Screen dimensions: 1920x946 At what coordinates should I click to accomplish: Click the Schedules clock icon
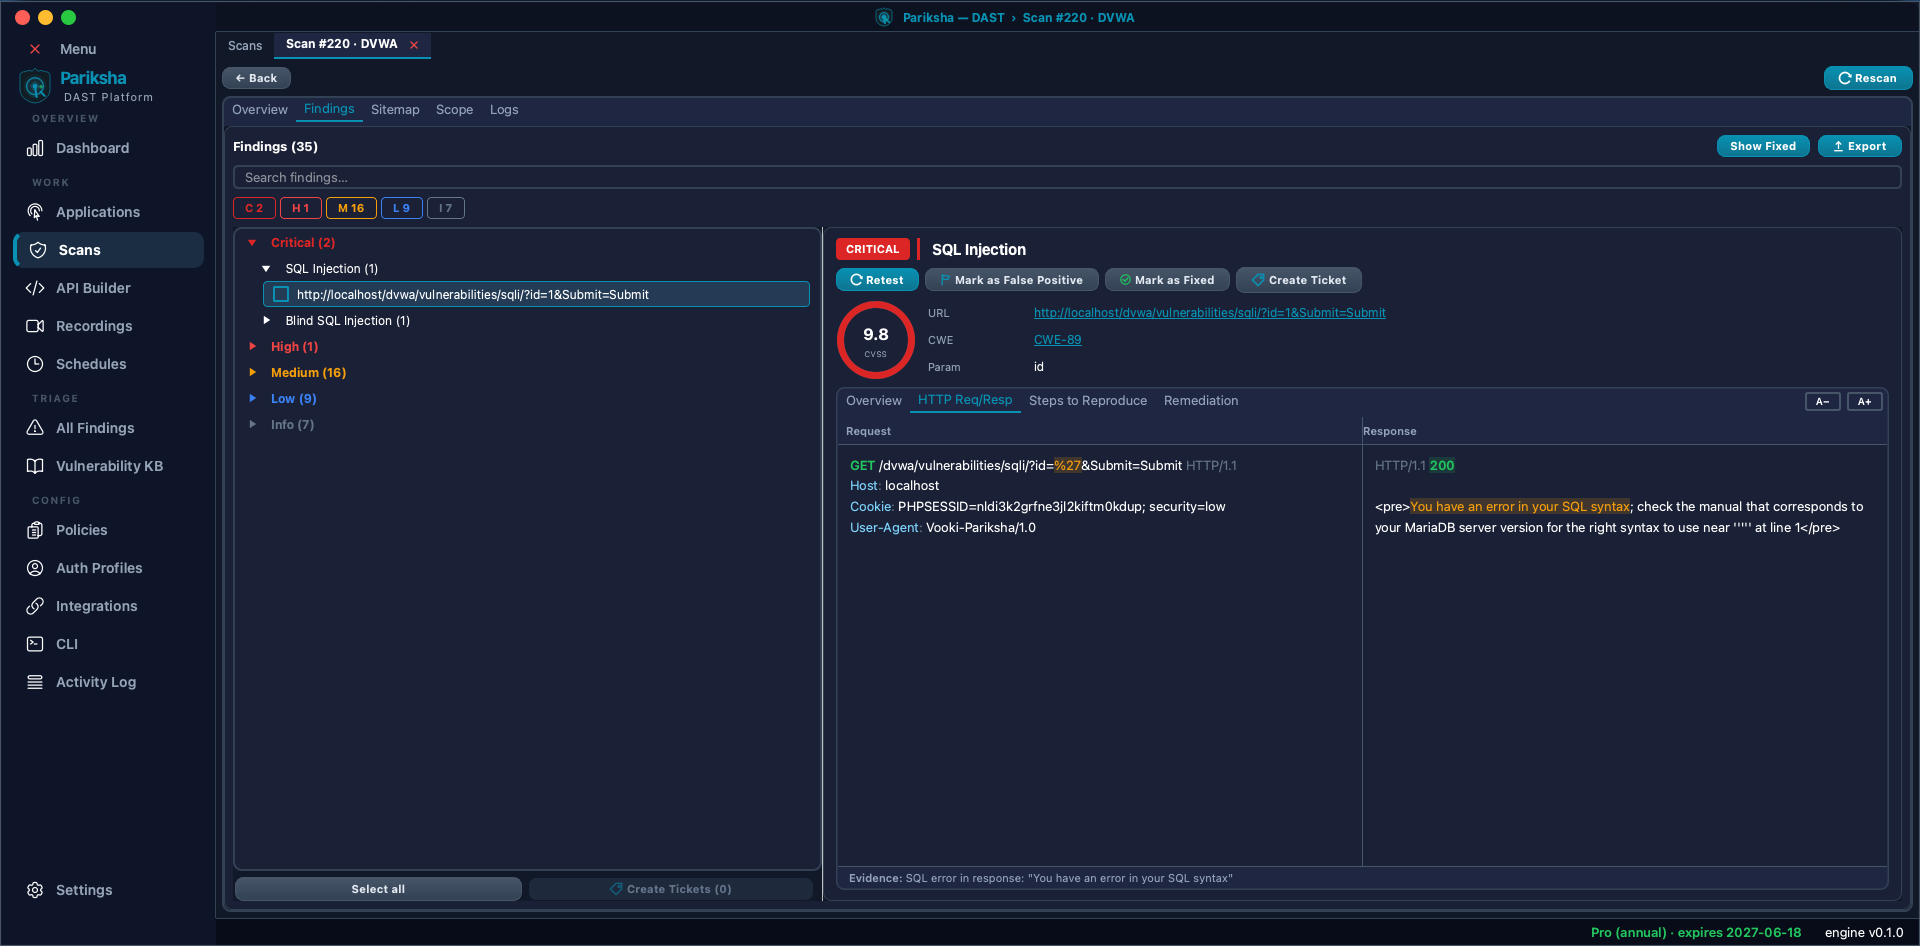pos(35,364)
